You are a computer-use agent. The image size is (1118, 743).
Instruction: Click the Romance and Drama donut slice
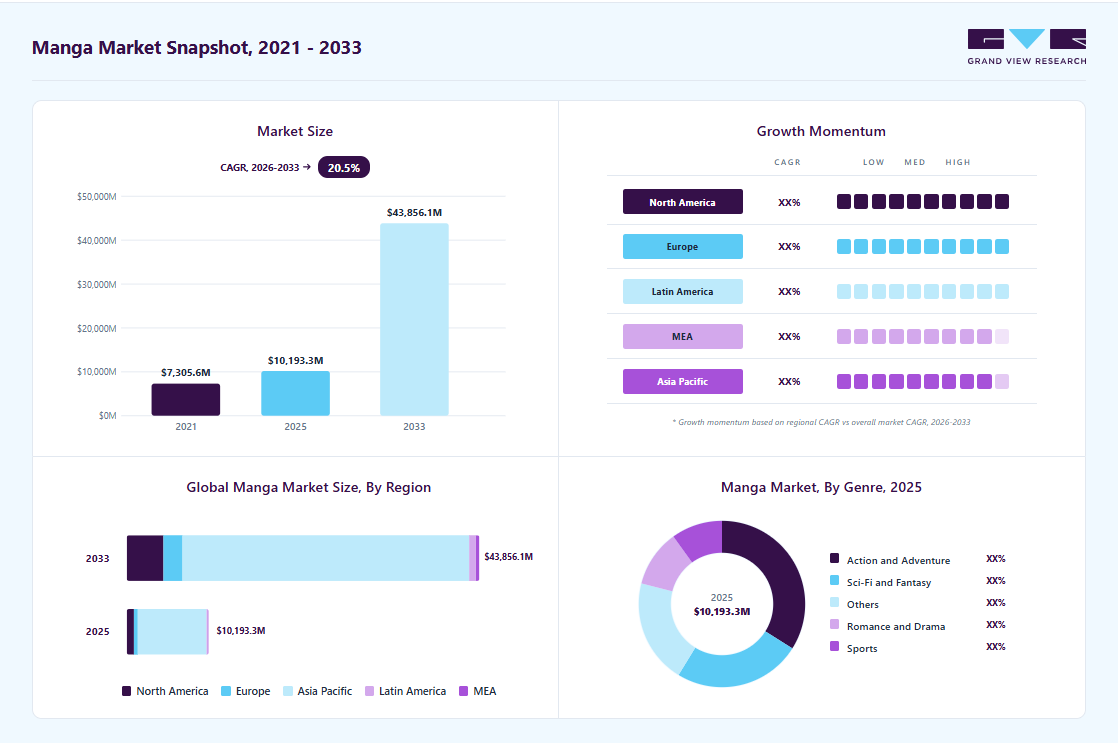tap(665, 563)
